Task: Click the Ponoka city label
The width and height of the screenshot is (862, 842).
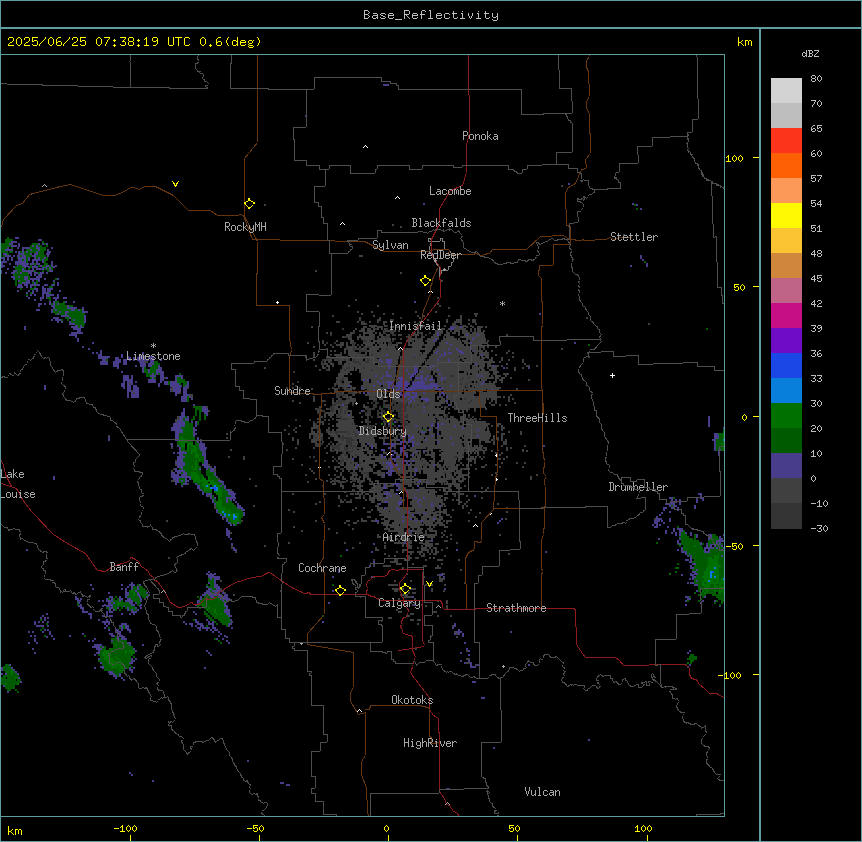Action: pos(480,136)
